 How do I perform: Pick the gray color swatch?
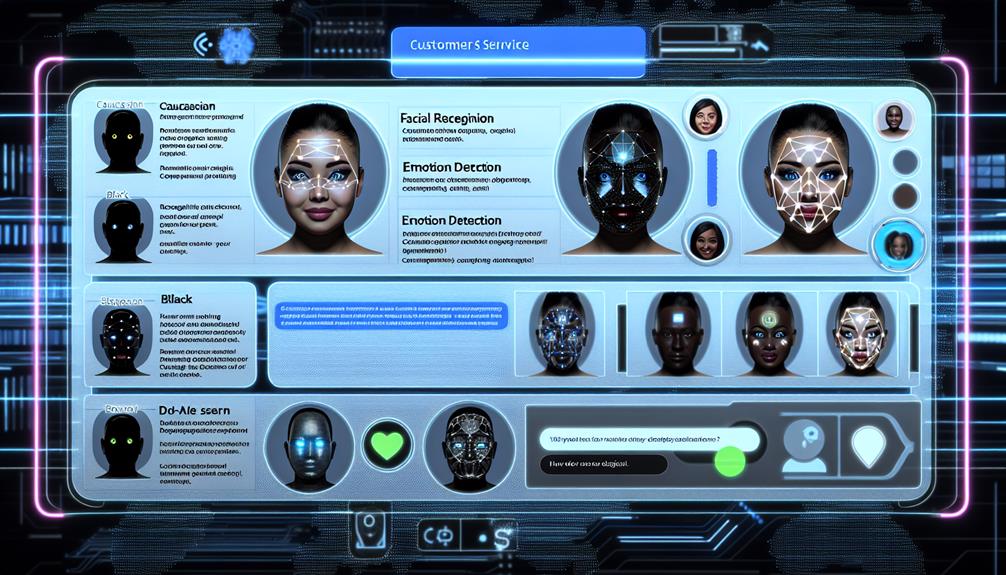point(905,162)
